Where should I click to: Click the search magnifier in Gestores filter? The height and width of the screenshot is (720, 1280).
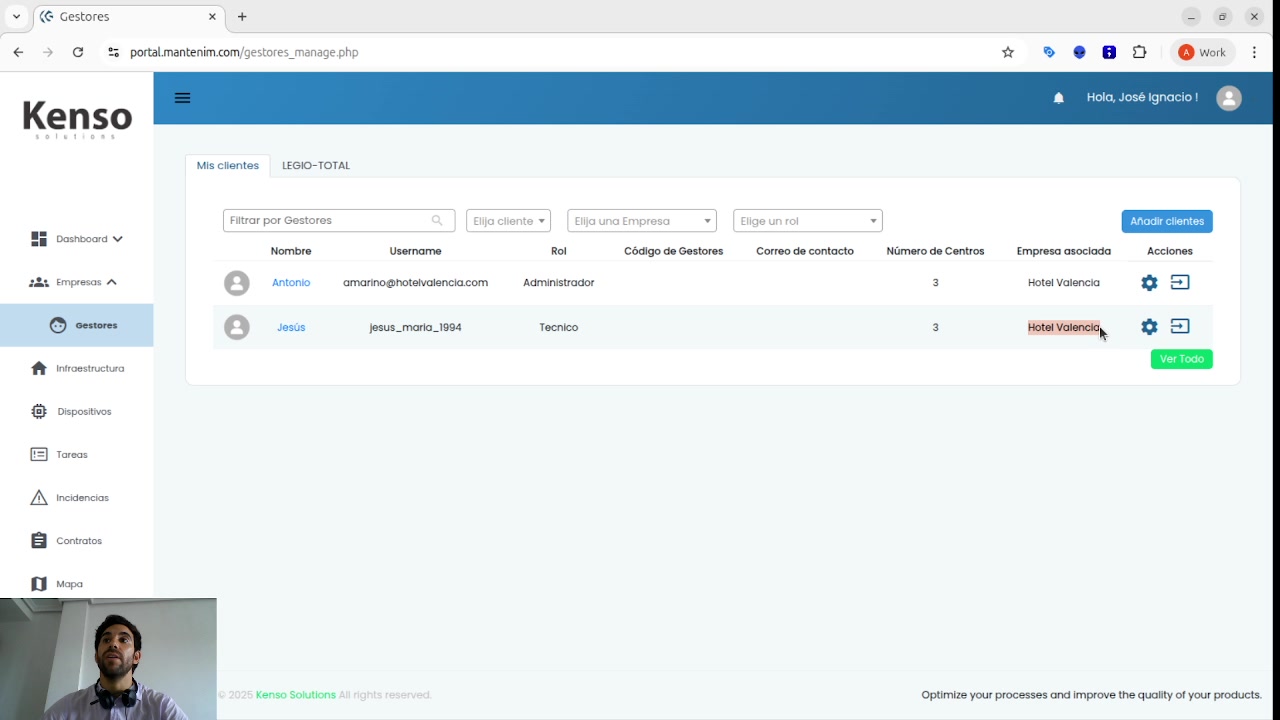pyautogui.click(x=437, y=221)
